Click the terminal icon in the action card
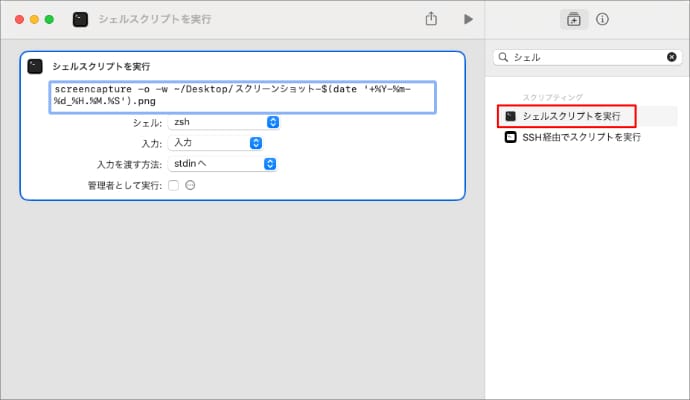Screen dimensions: 690x400 point(35,66)
